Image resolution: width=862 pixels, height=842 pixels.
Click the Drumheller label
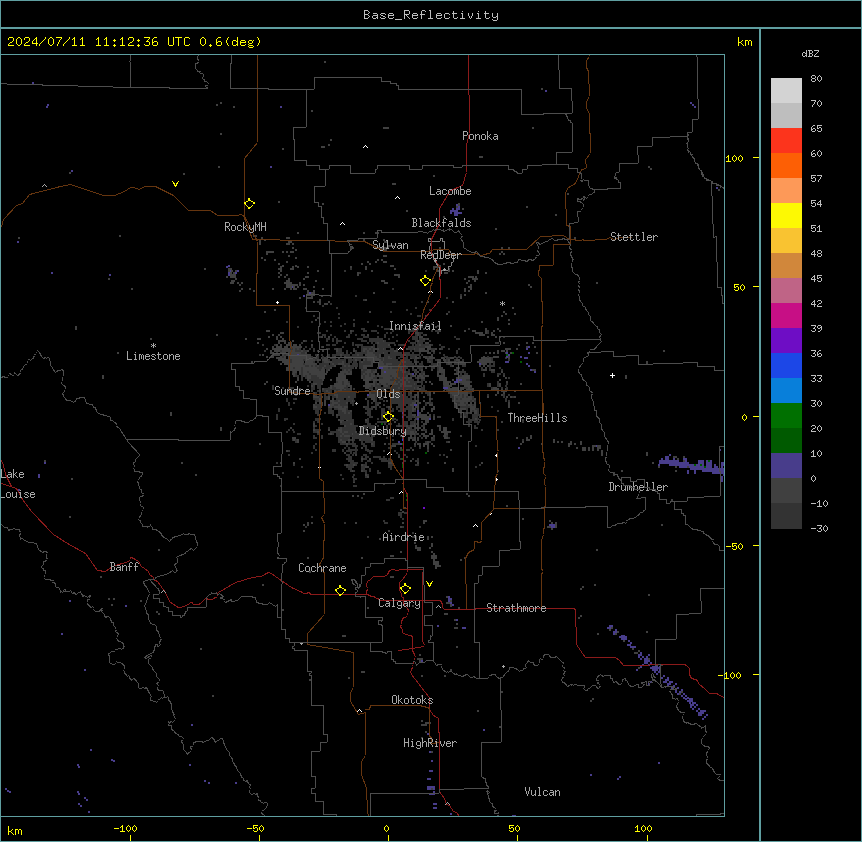tap(638, 487)
